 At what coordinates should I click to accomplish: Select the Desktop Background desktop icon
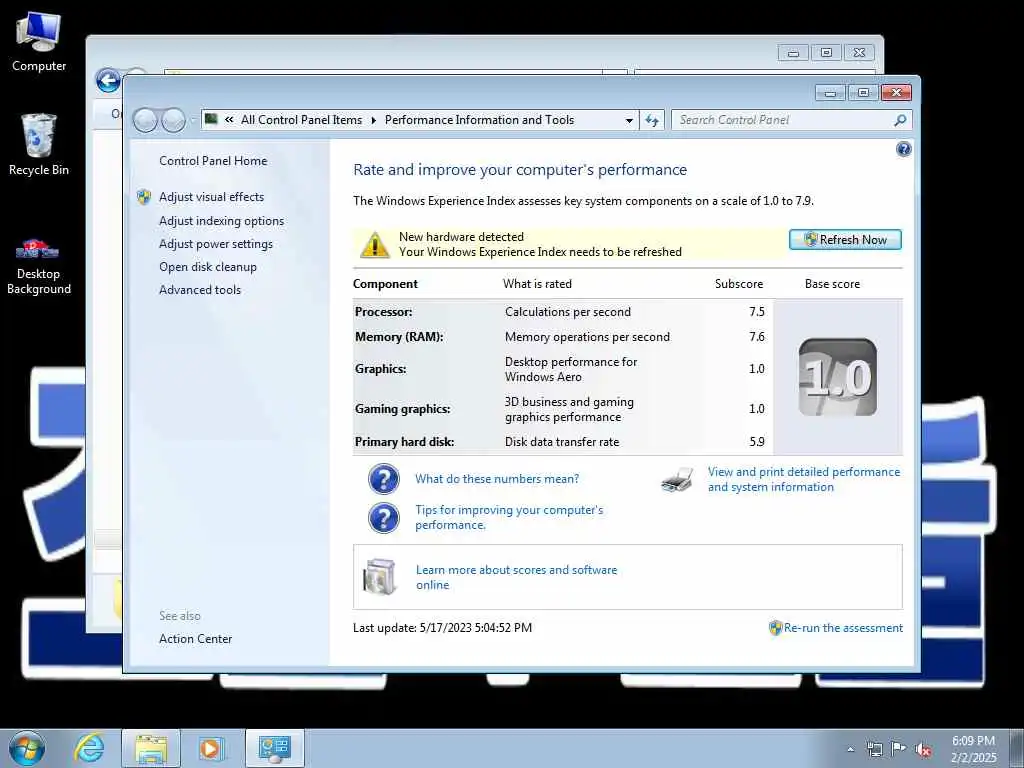point(39,267)
